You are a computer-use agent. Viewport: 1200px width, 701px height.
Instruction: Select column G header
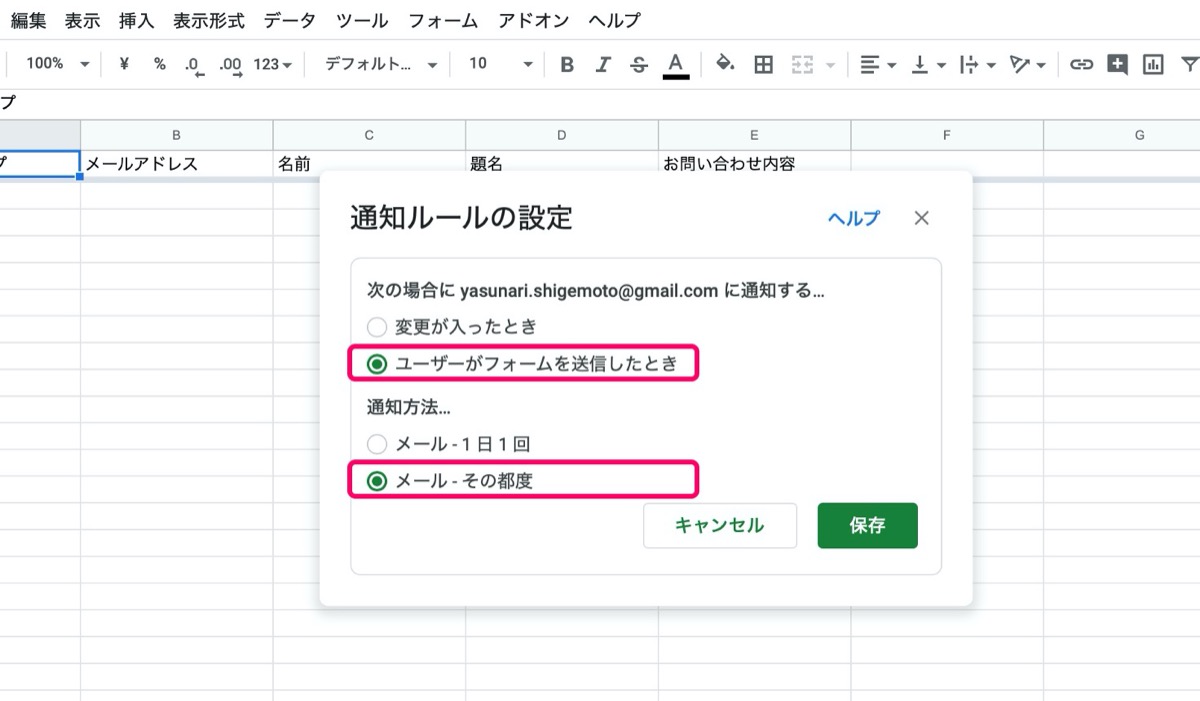pos(1122,135)
